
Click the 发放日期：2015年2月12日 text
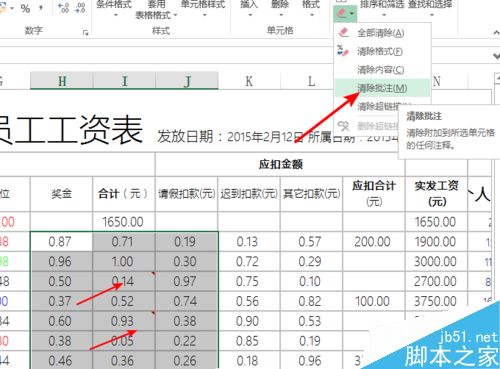[230, 137]
